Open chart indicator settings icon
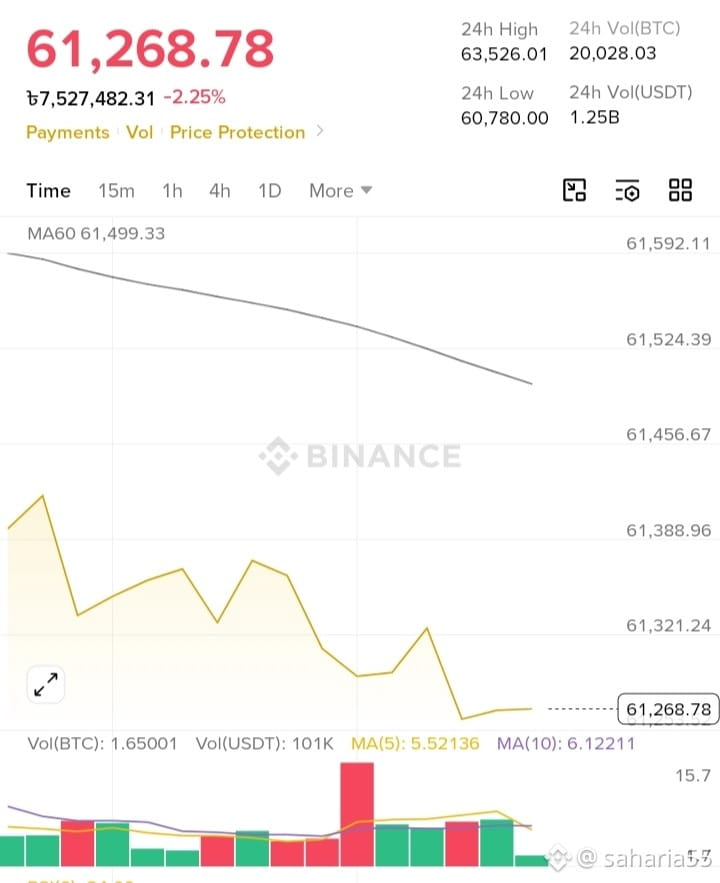The height and width of the screenshot is (883, 720). coord(627,190)
